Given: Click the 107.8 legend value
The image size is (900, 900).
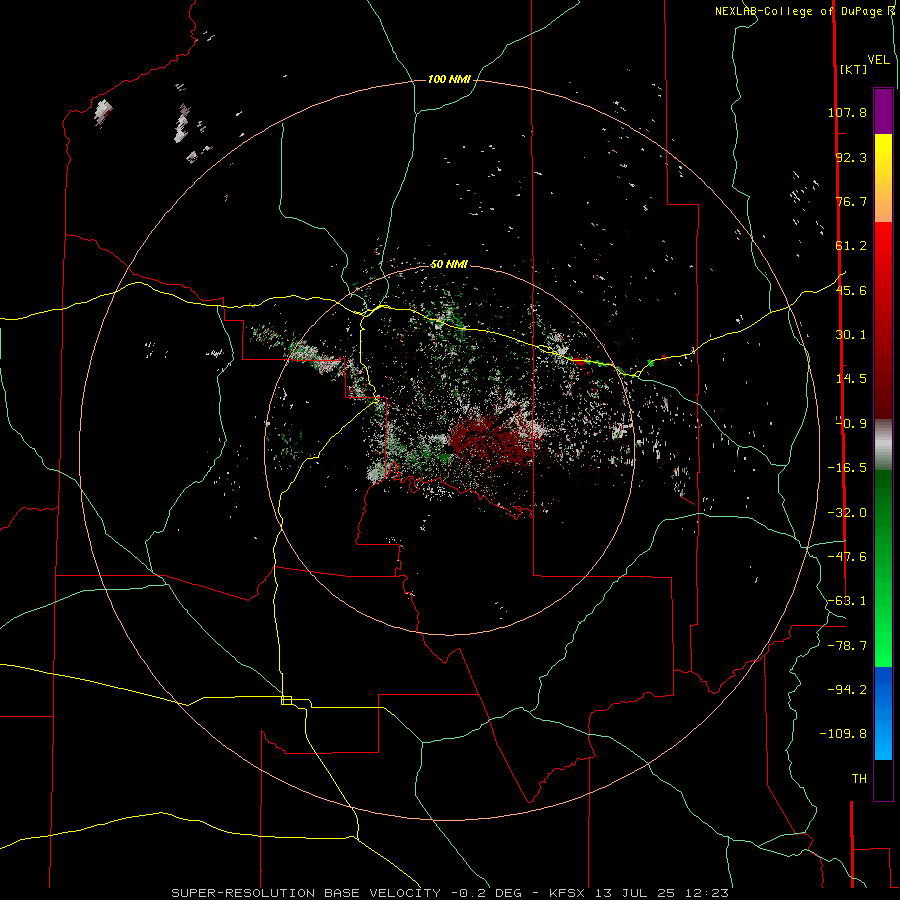Looking at the screenshot, I should tap(847, 112).
